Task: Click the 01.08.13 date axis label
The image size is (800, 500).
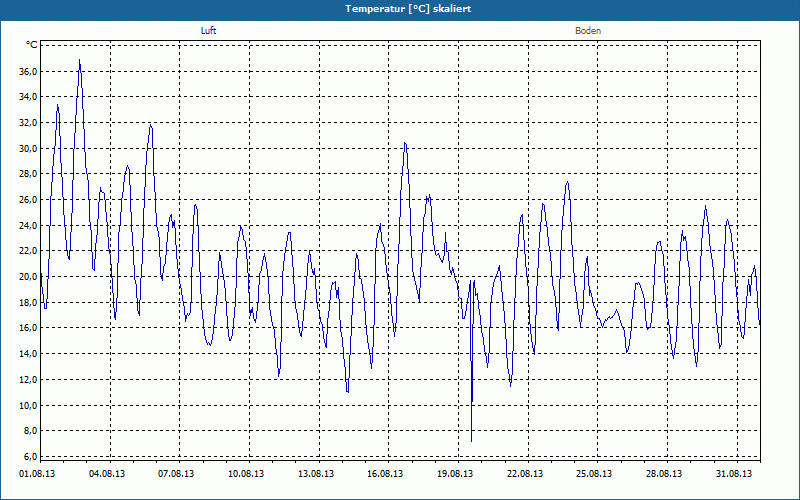Action: tap(37, 474)
